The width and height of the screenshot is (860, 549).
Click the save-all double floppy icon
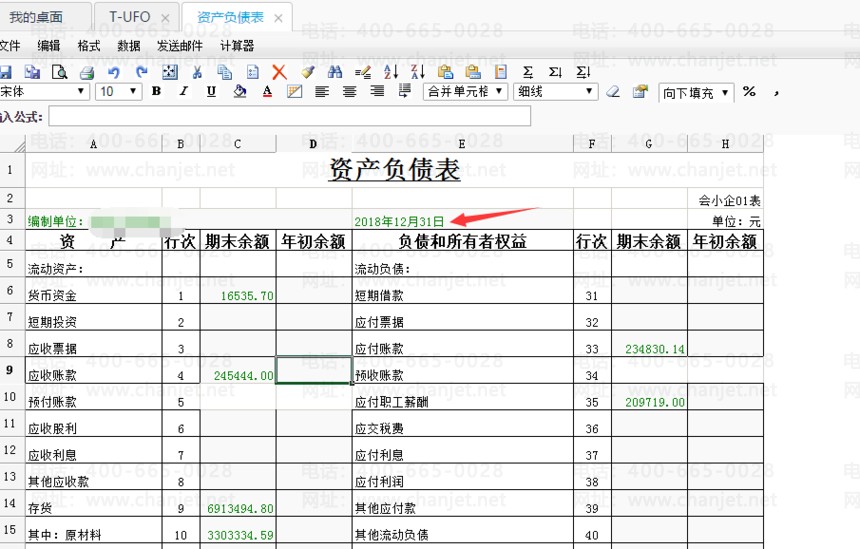32,72
